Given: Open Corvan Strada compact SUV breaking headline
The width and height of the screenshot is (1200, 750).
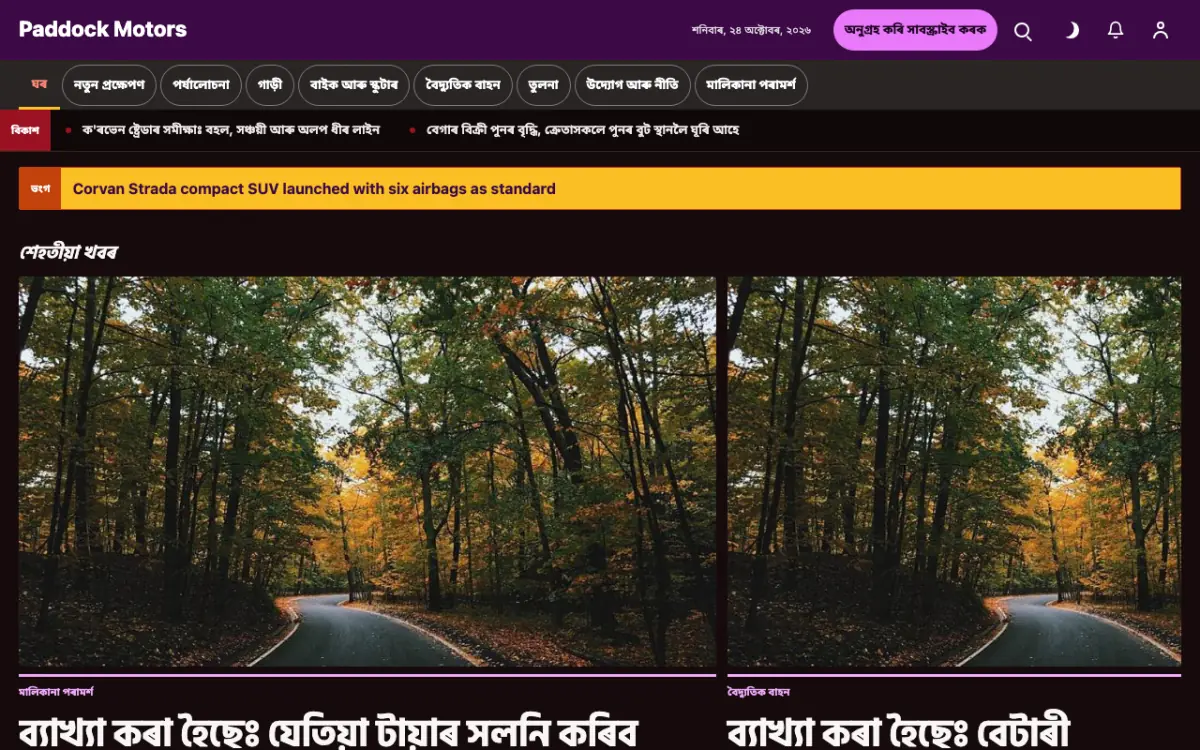Looking at the screenshot, I should [314, 189].
